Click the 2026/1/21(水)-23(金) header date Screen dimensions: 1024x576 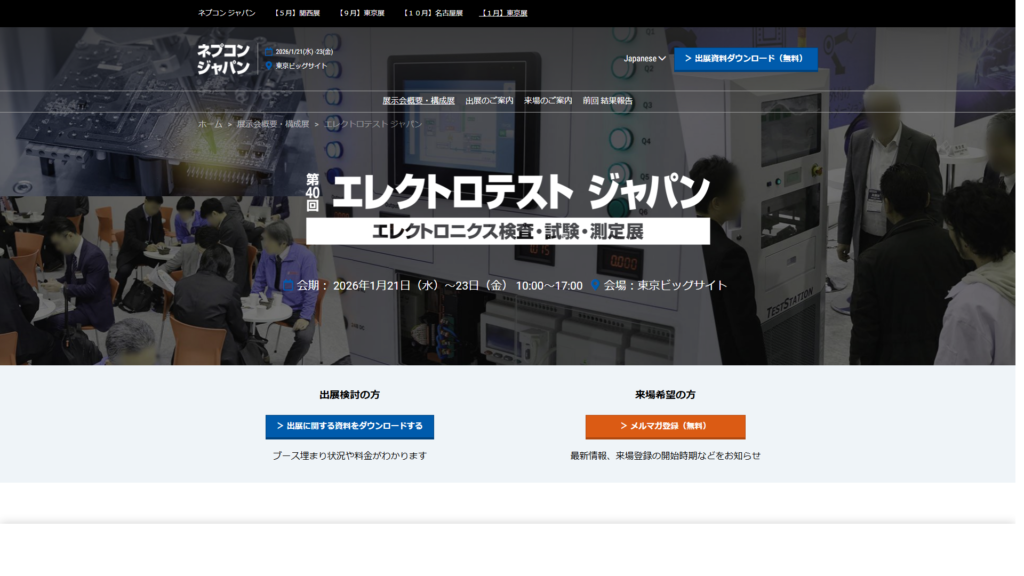tap(304, 52)
